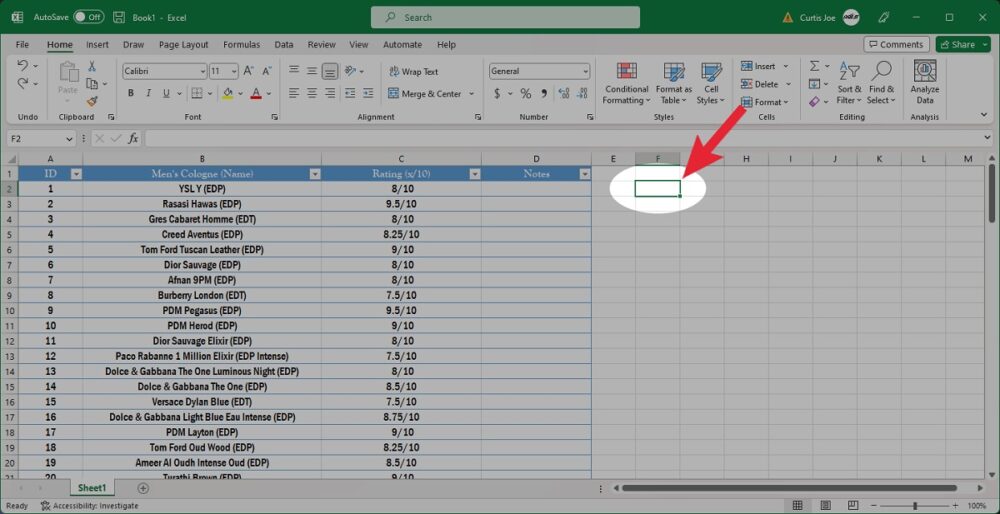Open the File menu
1000x514 pixels.
click(x=22, y=45)
